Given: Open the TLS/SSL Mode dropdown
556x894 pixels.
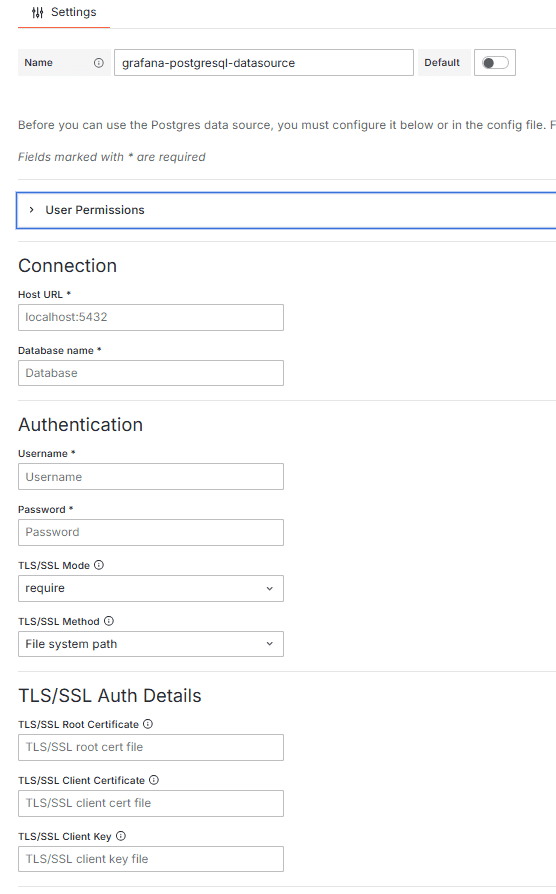Looking at the screenshot, I should (151, 588).
